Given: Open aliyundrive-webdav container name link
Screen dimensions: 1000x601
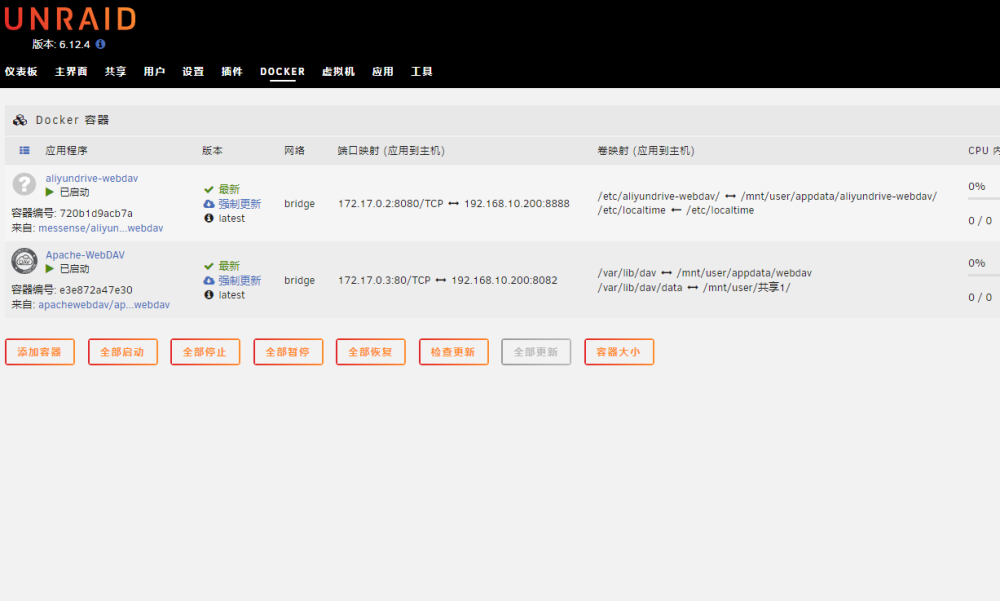Looking at the screenshot, I should pos(92,179).
